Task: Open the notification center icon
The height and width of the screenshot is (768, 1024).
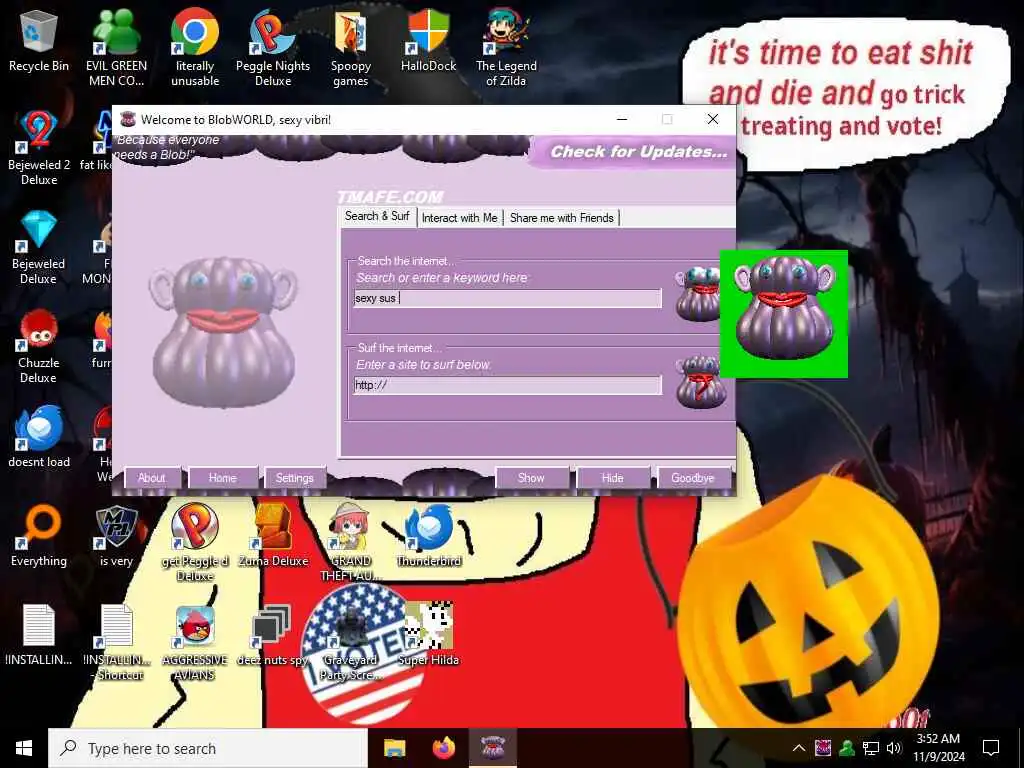Action: click(x=991, y=748)
